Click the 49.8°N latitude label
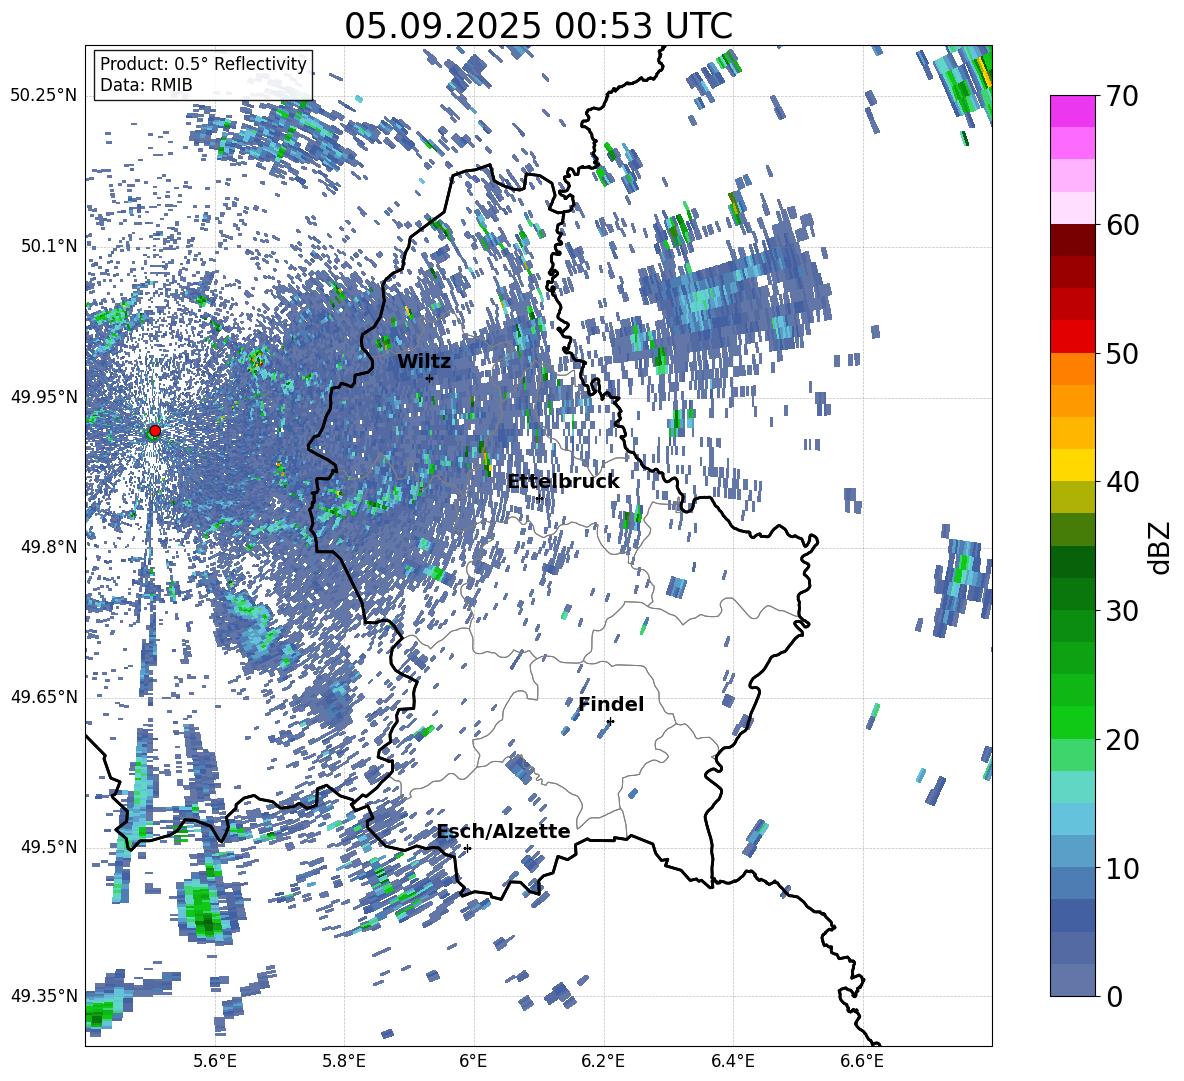 pyautogui.click(x=48, y=547)
